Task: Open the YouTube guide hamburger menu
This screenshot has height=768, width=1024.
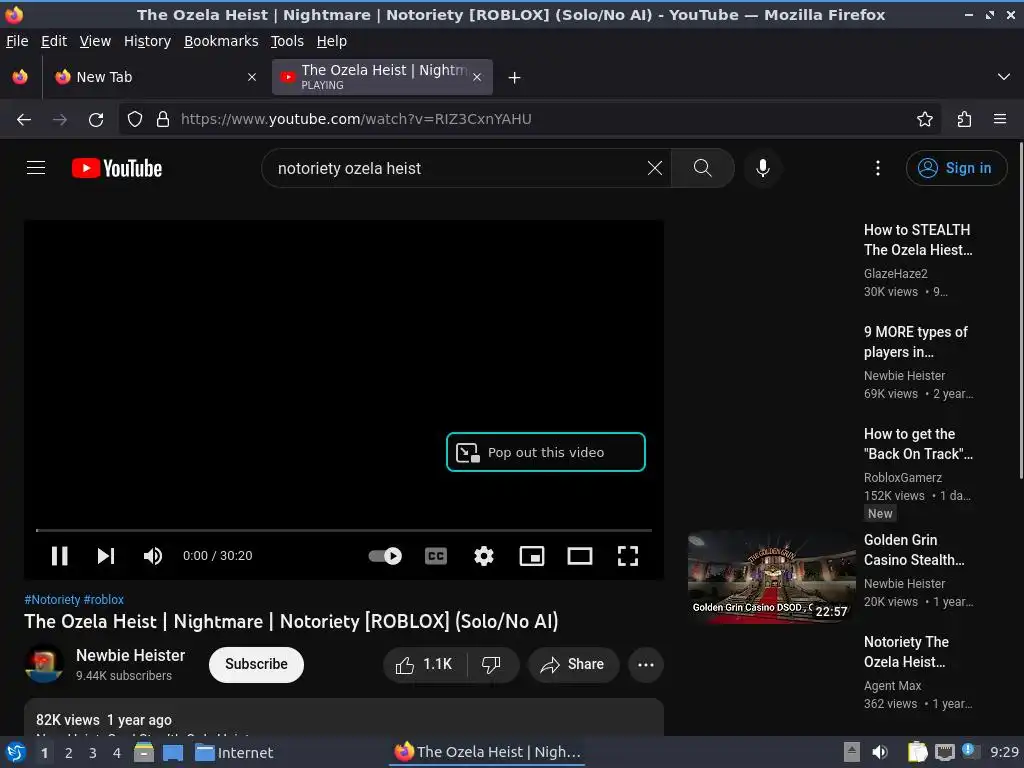Action: (x=36, y=168)
